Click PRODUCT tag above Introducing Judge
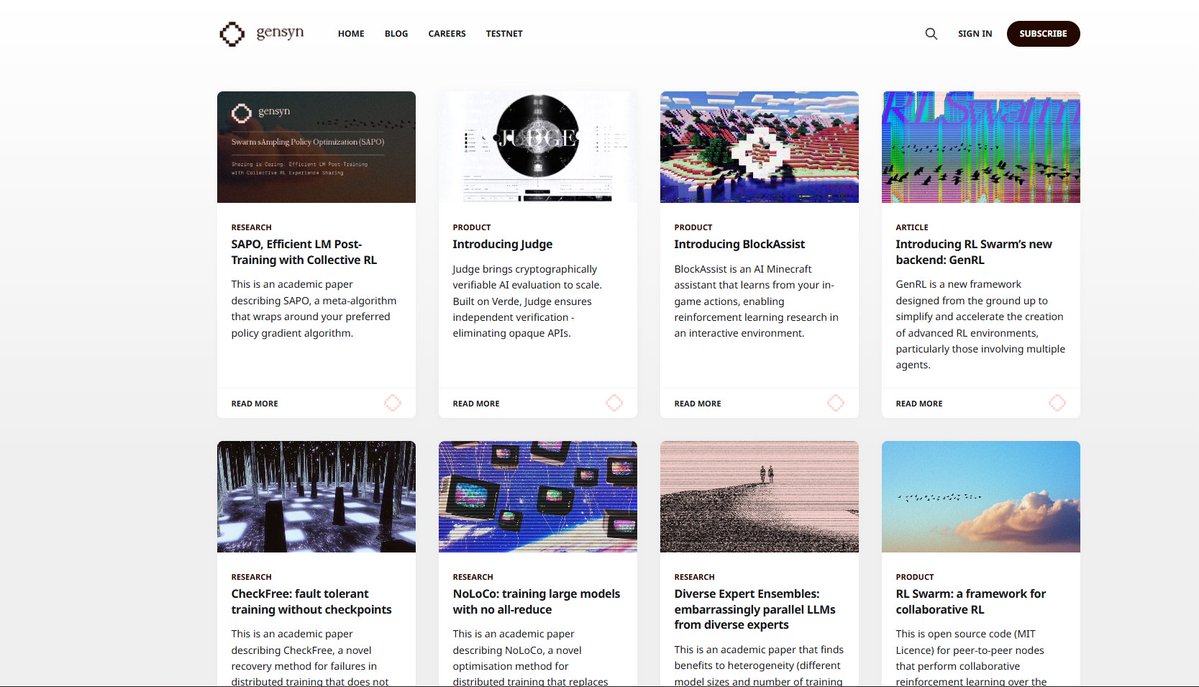This screenshot has width=1199, height=687. [x=472, y=227]
